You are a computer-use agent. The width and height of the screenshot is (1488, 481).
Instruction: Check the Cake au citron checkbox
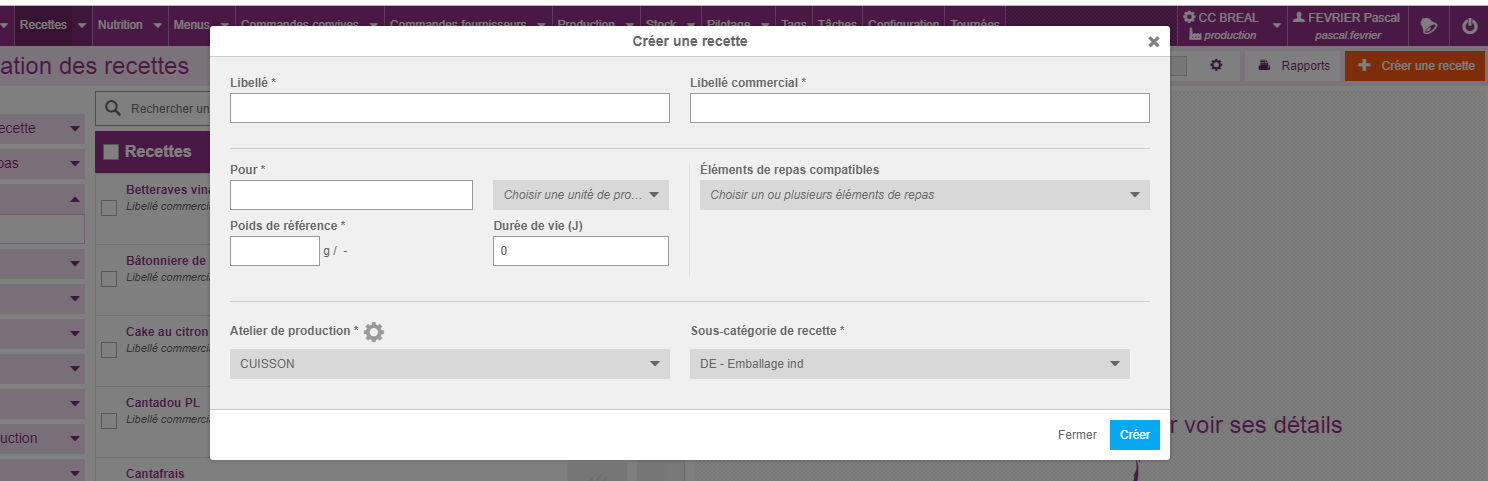(x=109, y=349)
